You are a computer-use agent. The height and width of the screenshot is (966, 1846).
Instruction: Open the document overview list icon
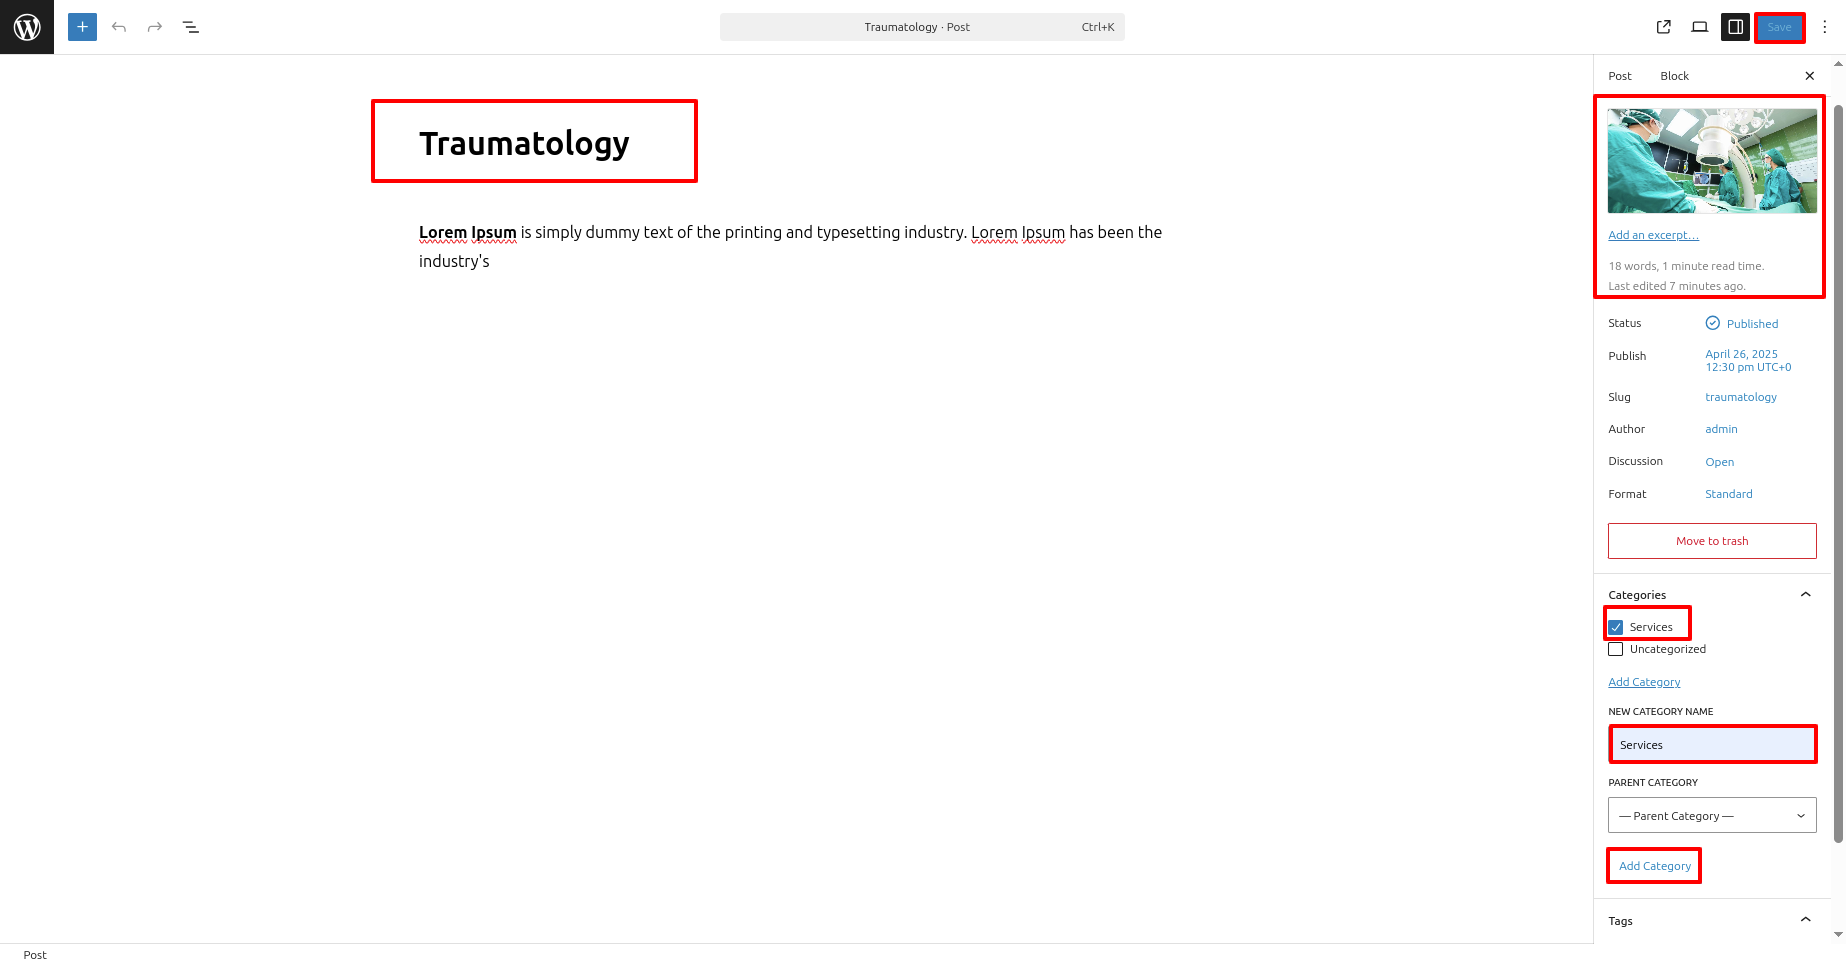tap(191, 27)
